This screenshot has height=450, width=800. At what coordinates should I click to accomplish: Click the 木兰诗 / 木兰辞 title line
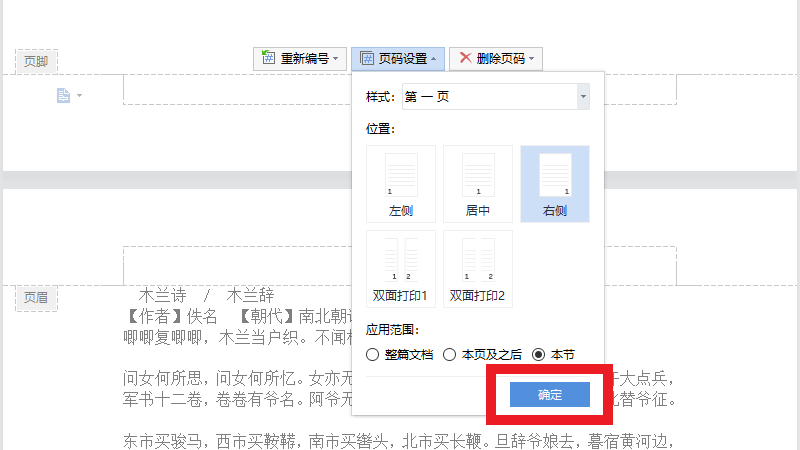(x=206, y=295)
